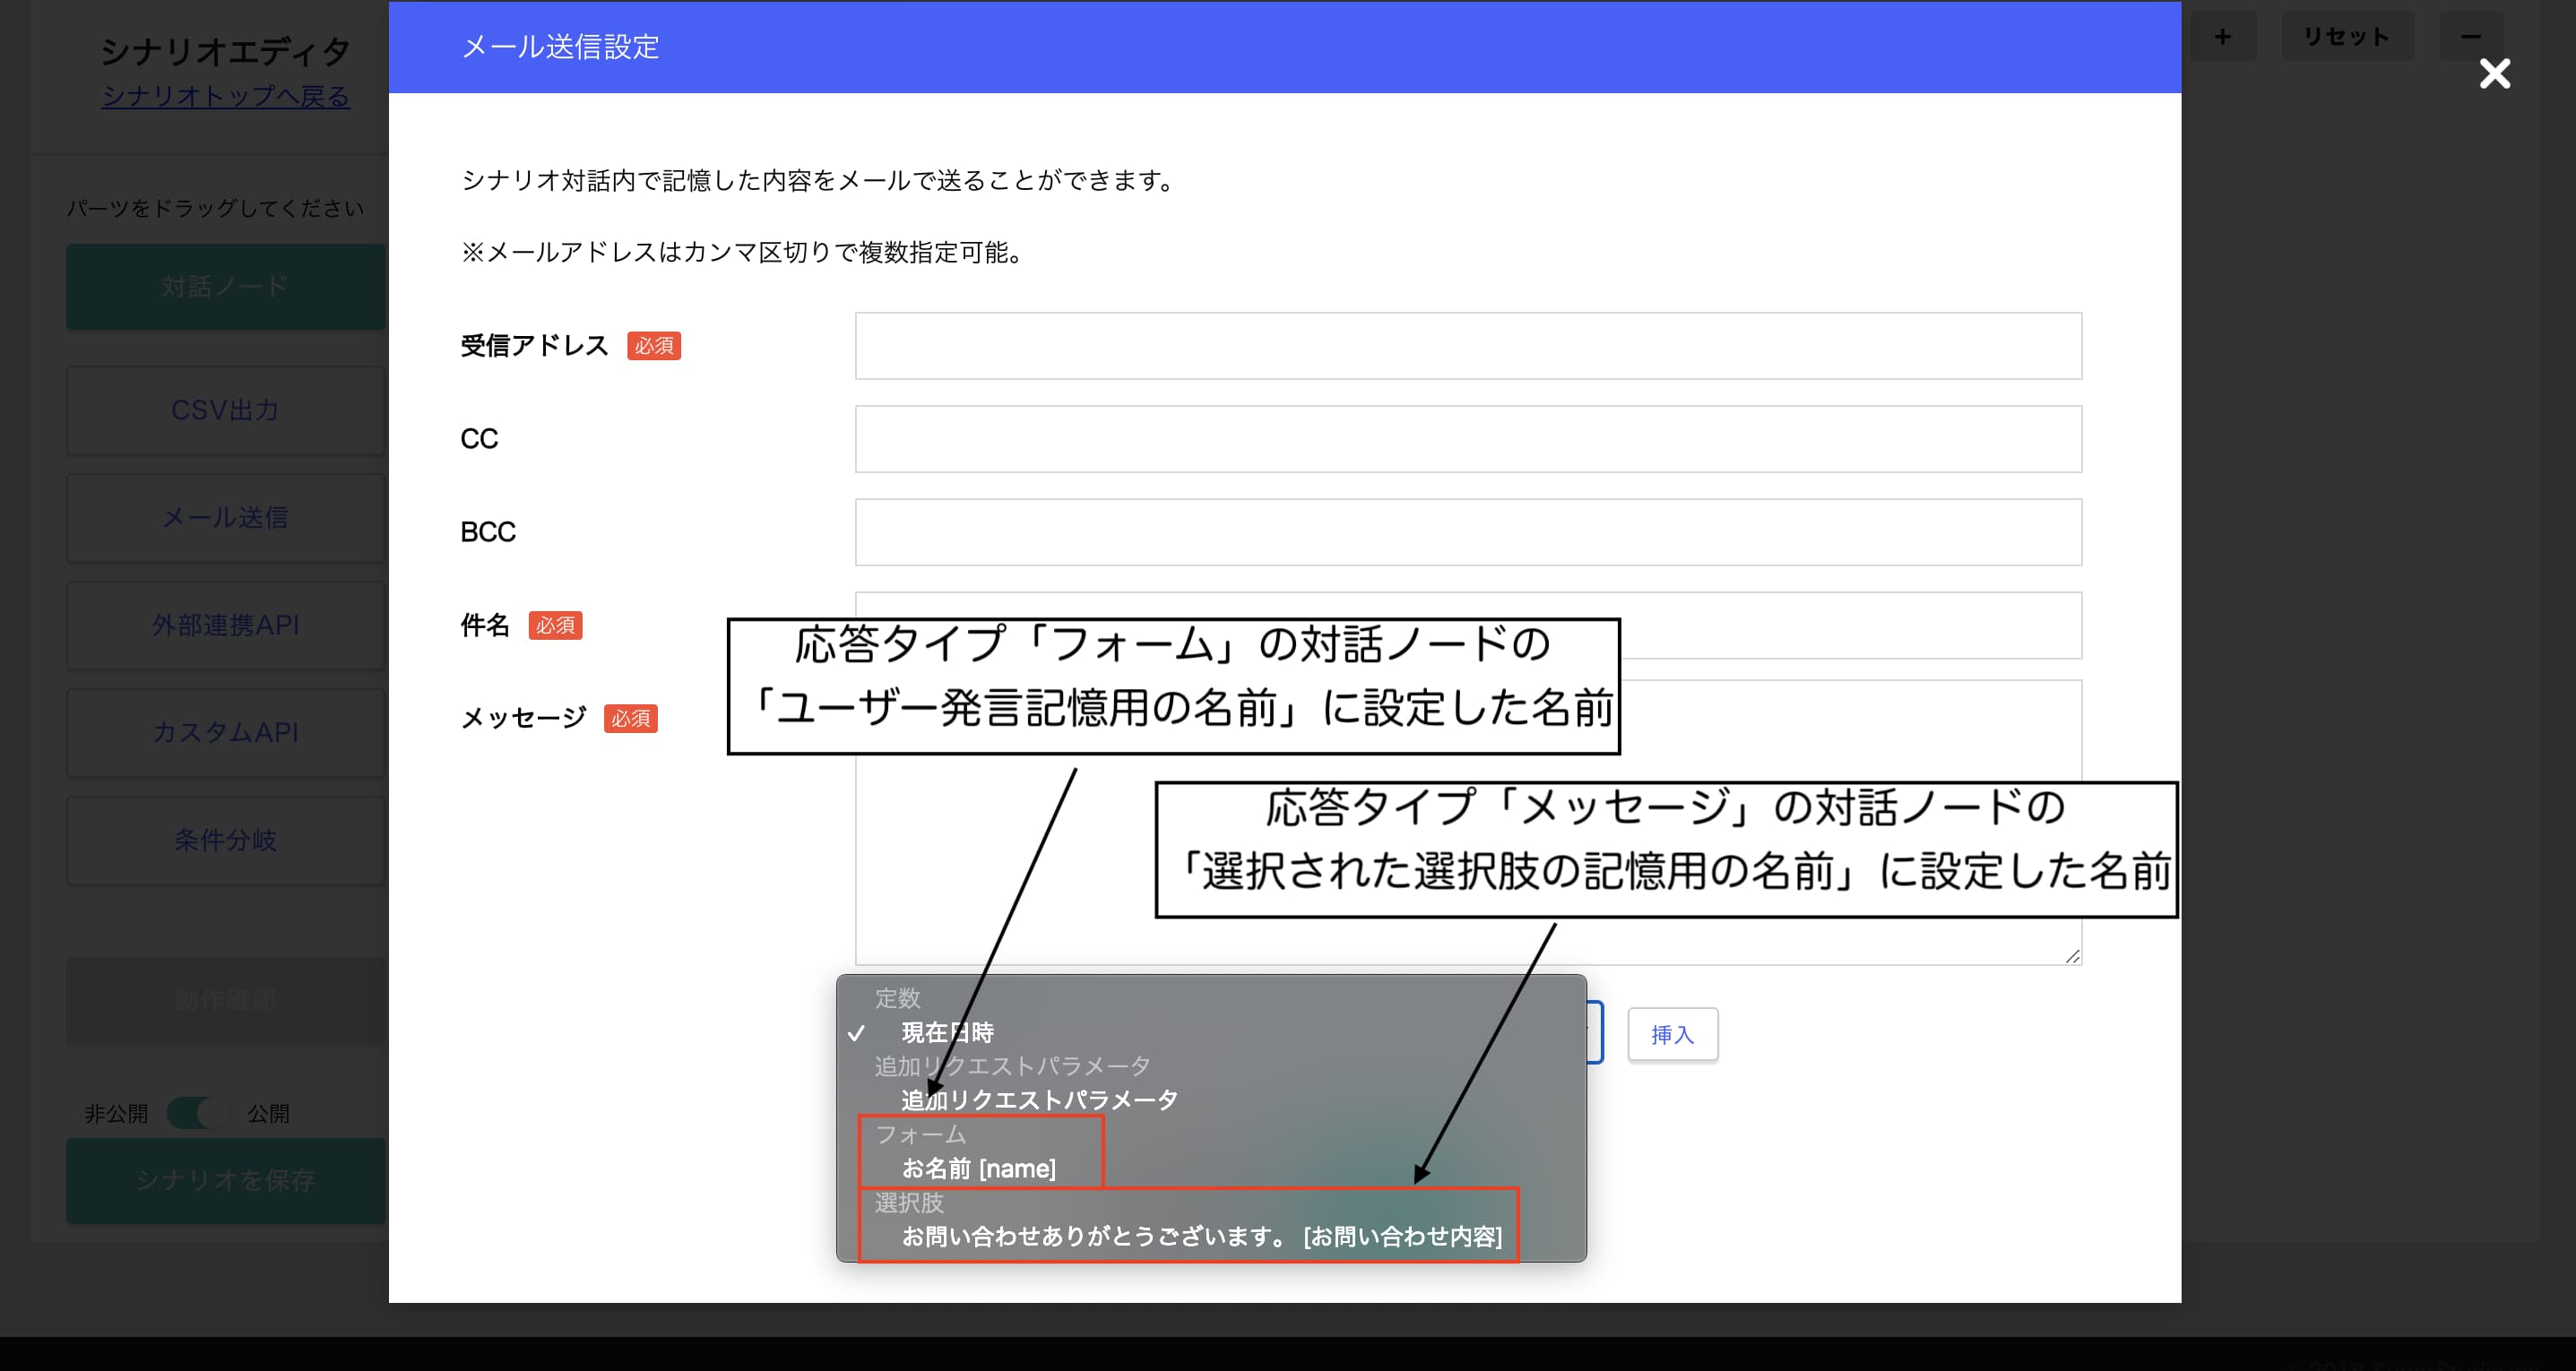The width and height of the screenshot is (2576, 1371).
Task: Click the plus zoom-in button
Action: [x=2223, y=37]
